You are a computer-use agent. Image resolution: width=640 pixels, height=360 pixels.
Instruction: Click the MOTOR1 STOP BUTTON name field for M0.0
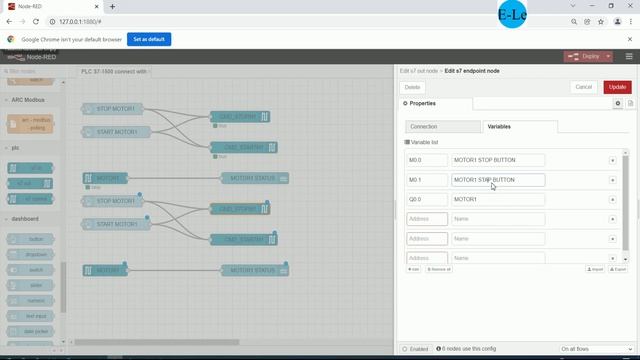(498, 160)
